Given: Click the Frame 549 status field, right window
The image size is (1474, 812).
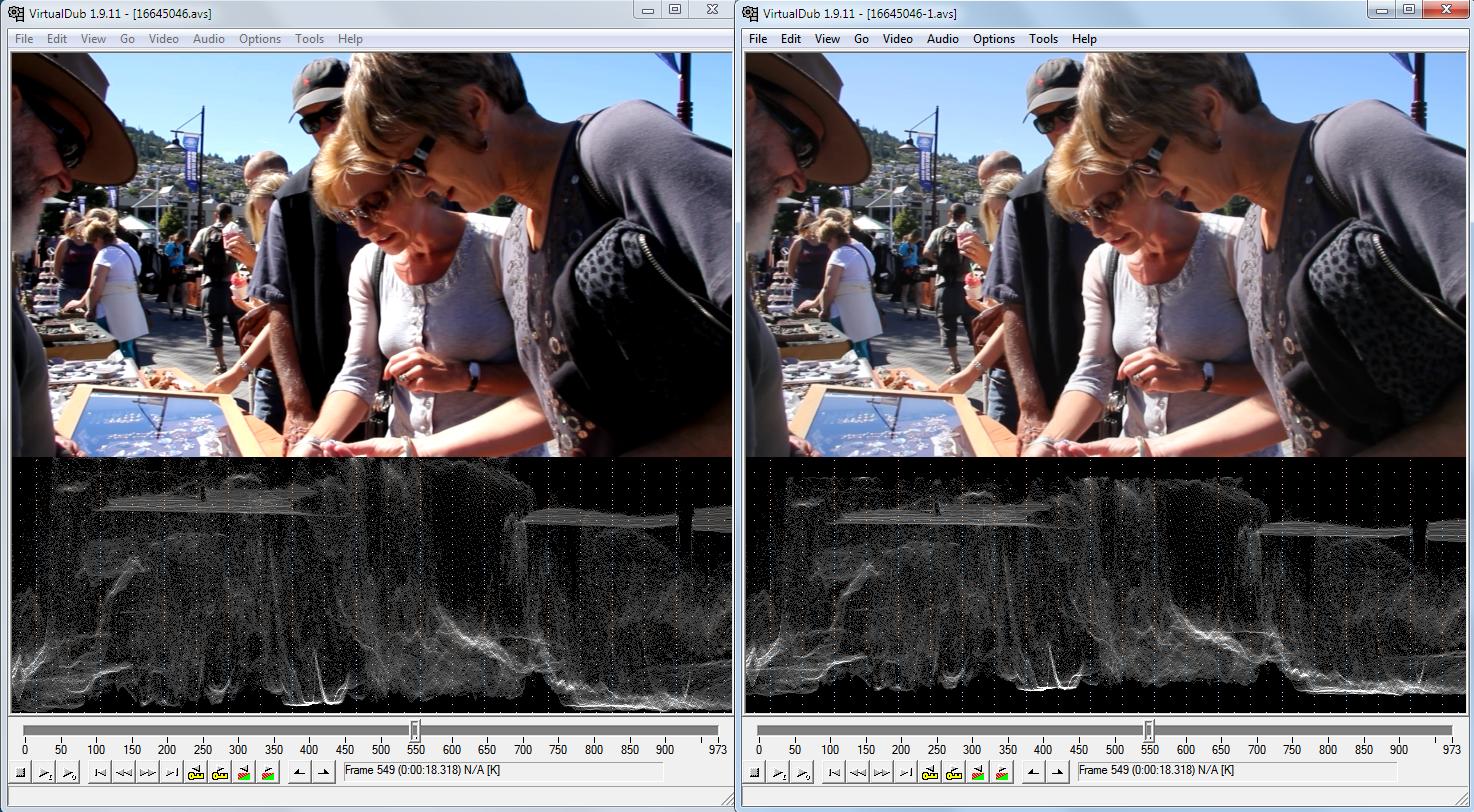Looking at the screenshot, I should [1236, 771].
